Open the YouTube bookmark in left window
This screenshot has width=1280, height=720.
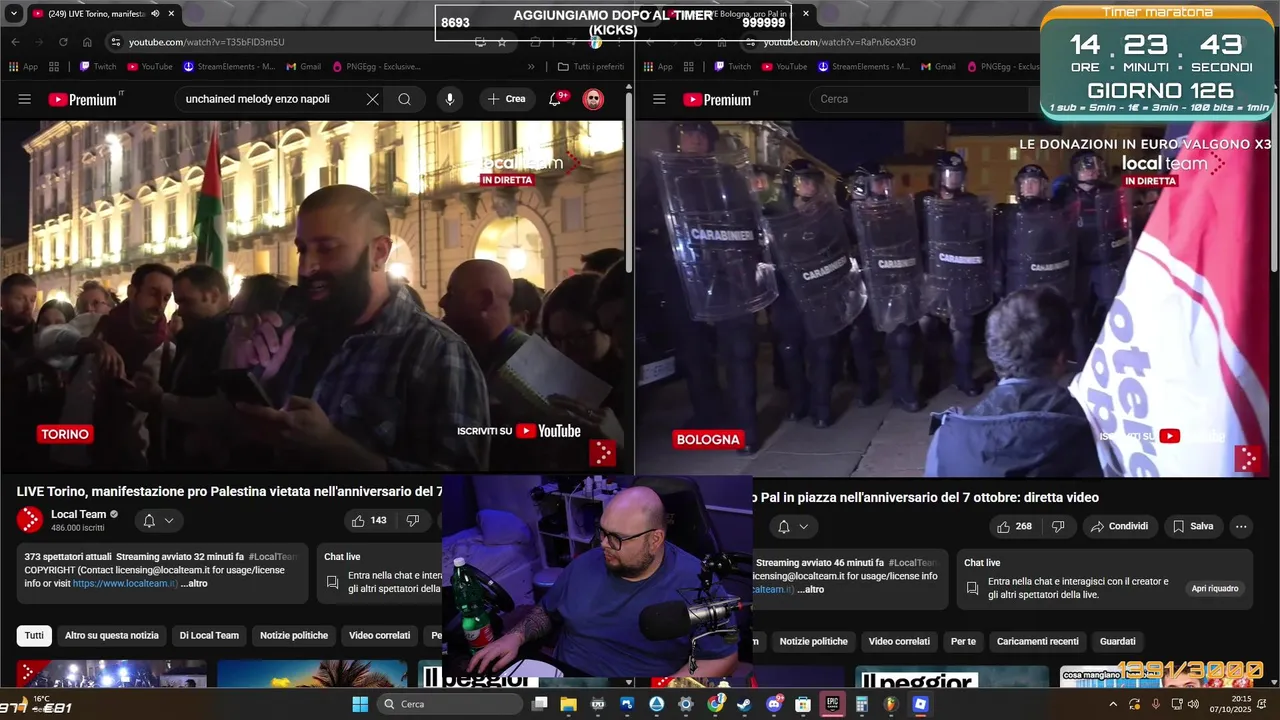pos(149,66)
